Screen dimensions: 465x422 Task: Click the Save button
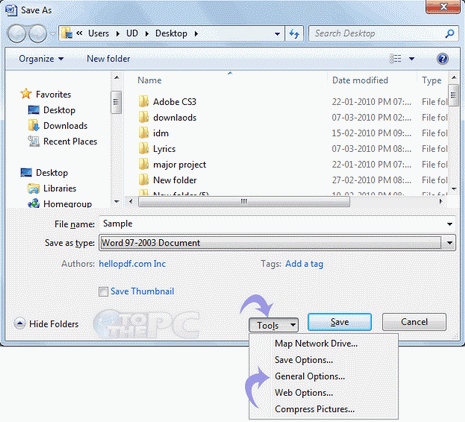[x=340, y=322]
